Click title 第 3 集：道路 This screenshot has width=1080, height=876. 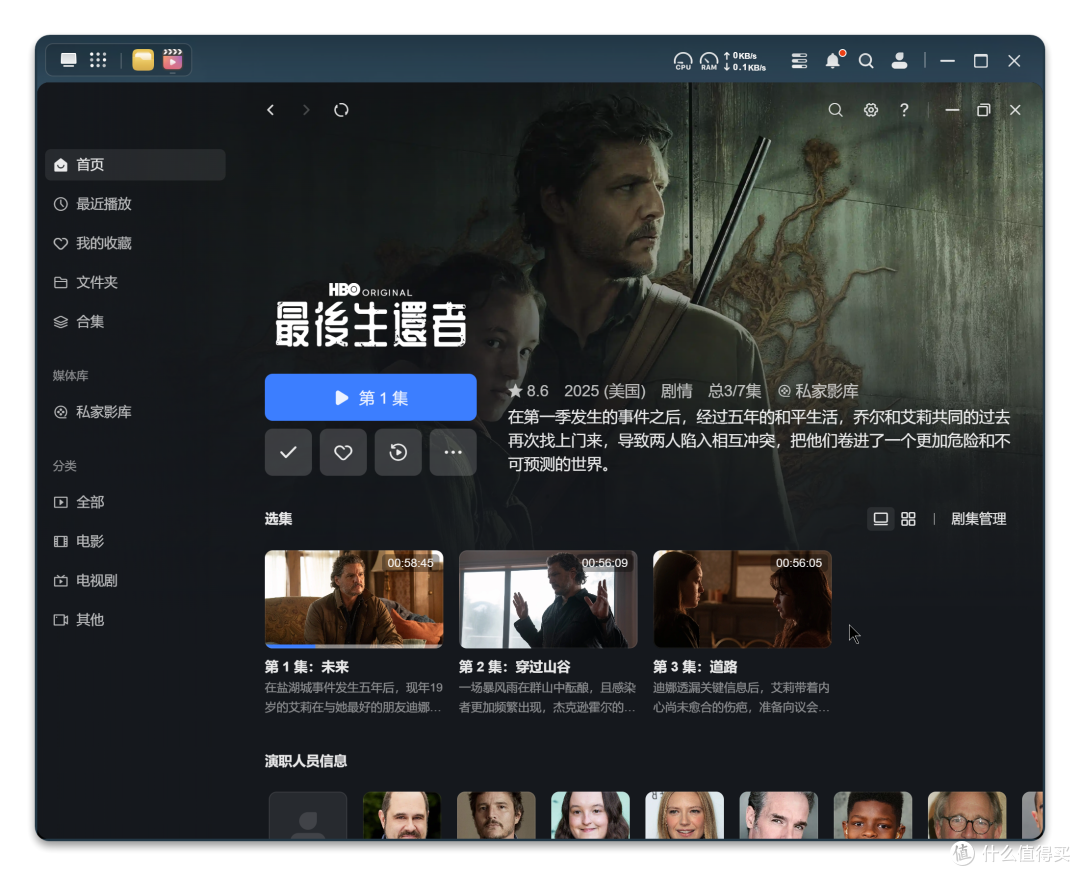(x=695, y=667)
